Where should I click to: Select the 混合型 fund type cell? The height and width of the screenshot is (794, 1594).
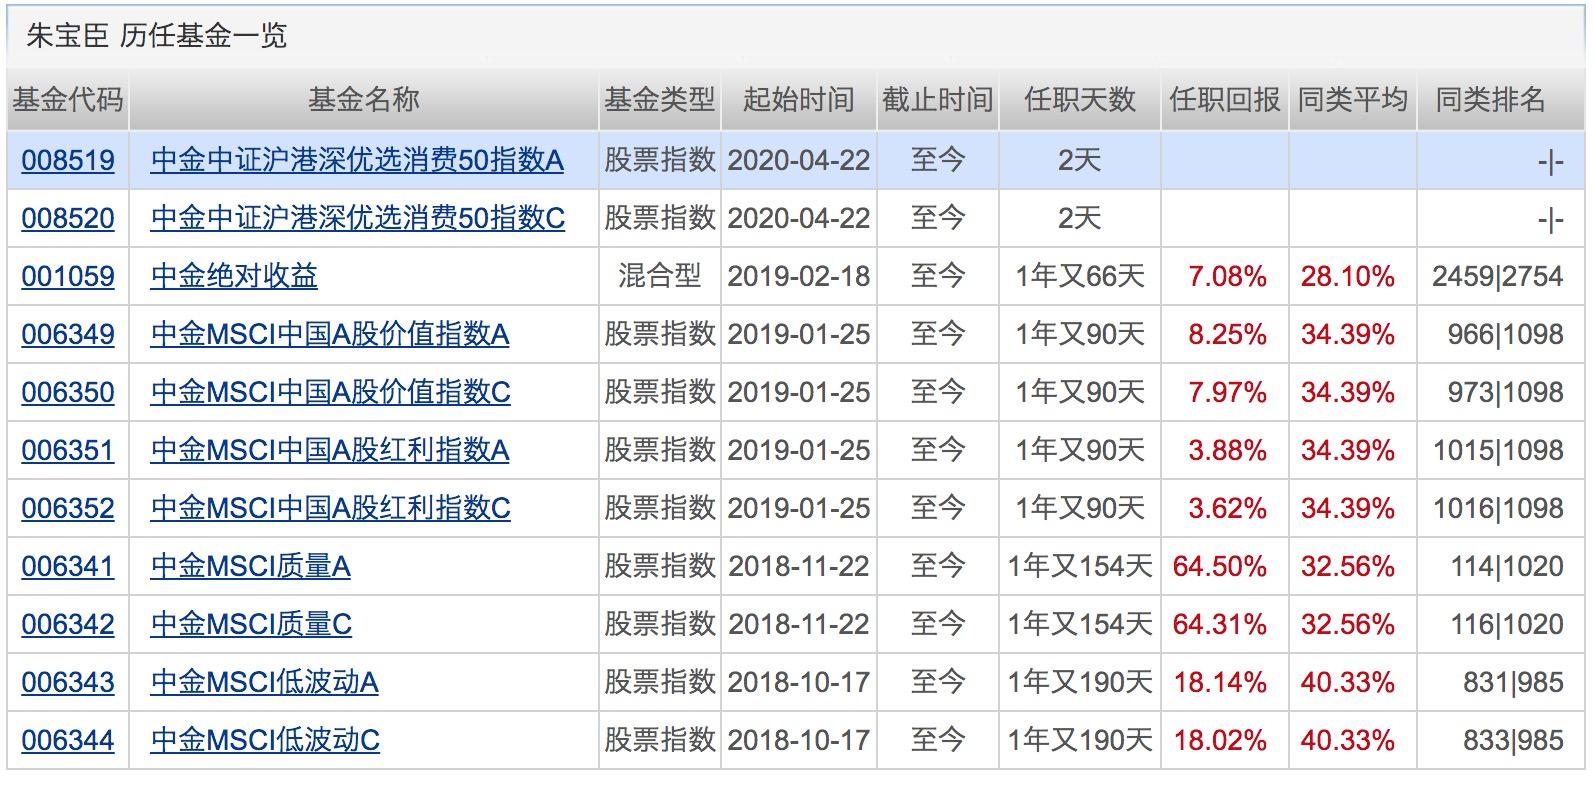coord(660,276)
